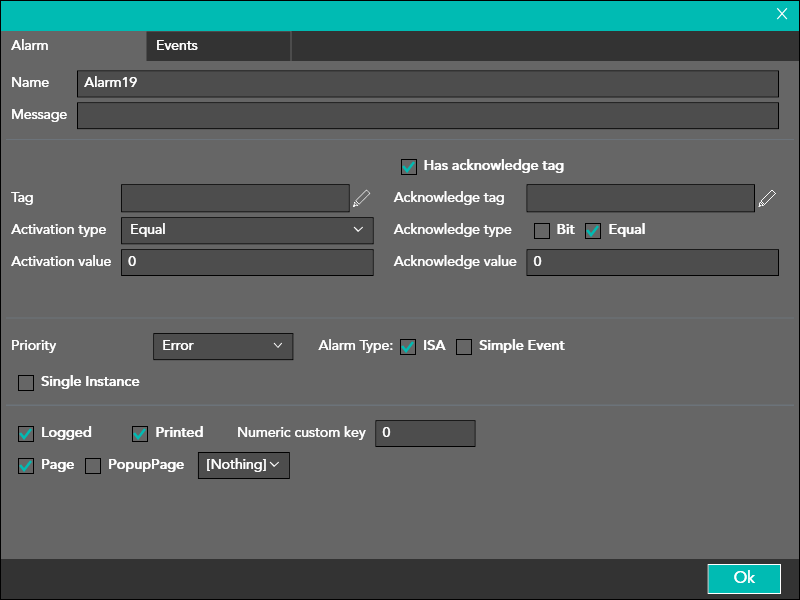This screenshot has height=600, width=800.
Task: Uncheck the Logged checkbox
Action: click(x=26, y=434)
